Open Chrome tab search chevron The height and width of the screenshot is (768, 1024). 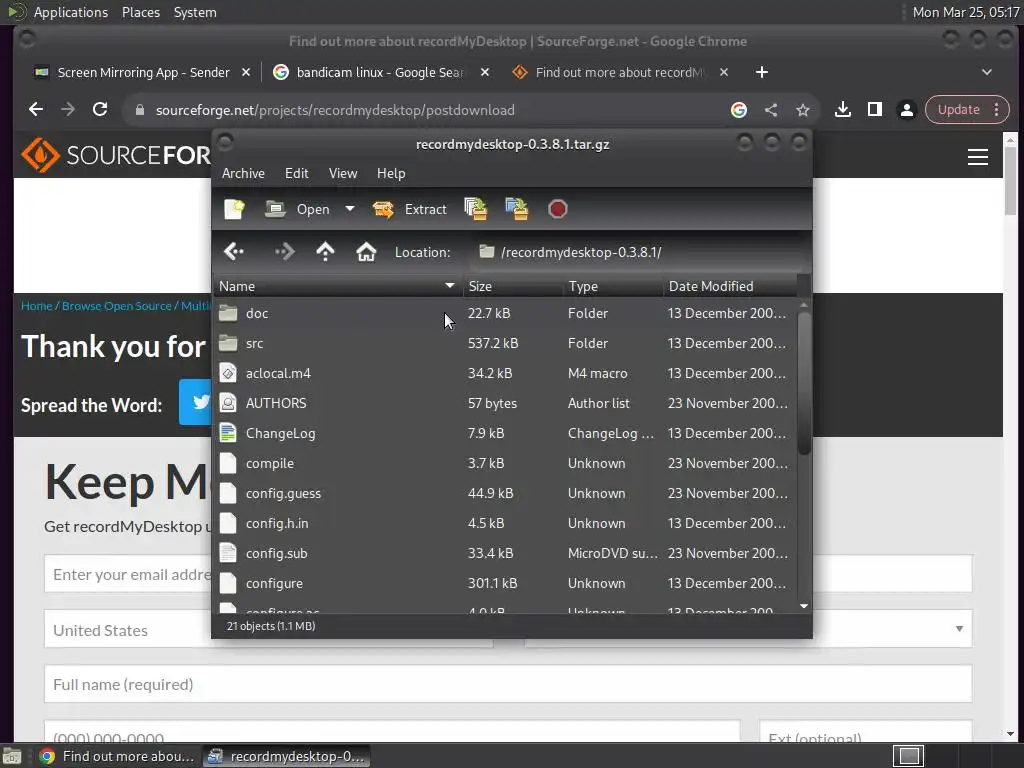pyautogui.click(x=987, y=72)
